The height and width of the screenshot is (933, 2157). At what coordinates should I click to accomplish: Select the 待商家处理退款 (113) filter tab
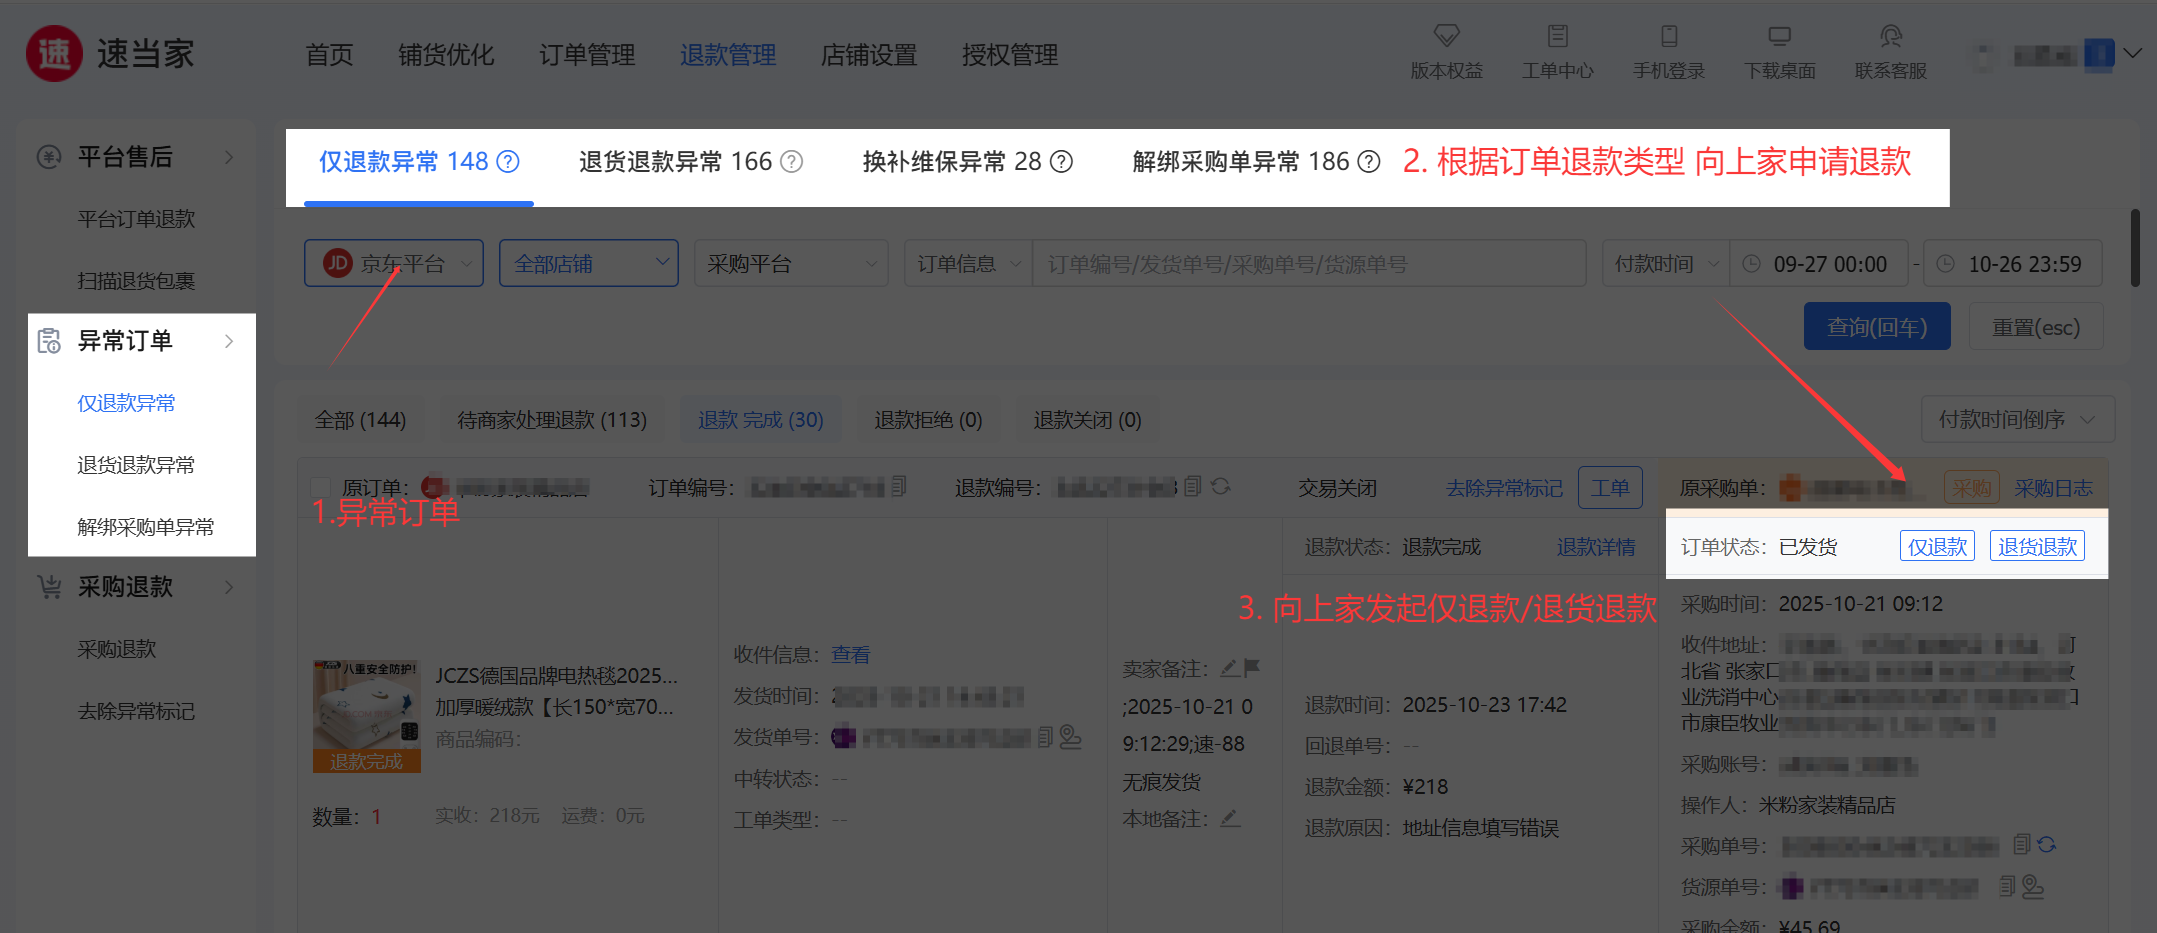(552, 420)
